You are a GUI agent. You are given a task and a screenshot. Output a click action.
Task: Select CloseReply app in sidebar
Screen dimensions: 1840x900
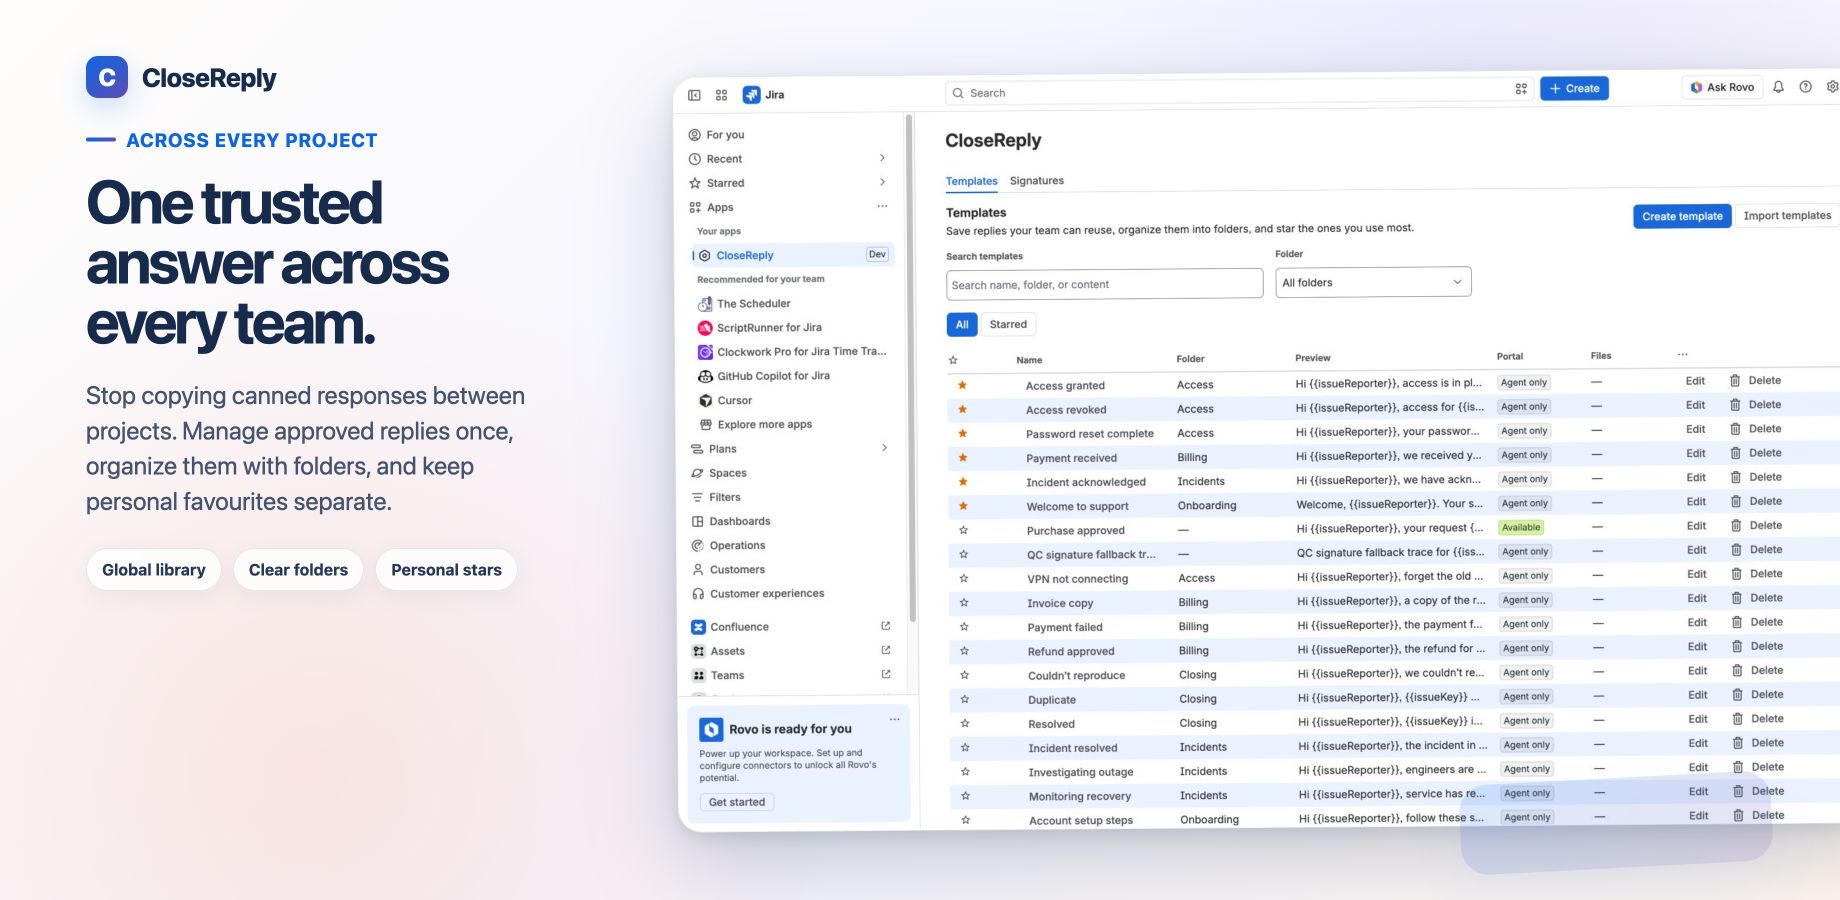pos(792,255)
